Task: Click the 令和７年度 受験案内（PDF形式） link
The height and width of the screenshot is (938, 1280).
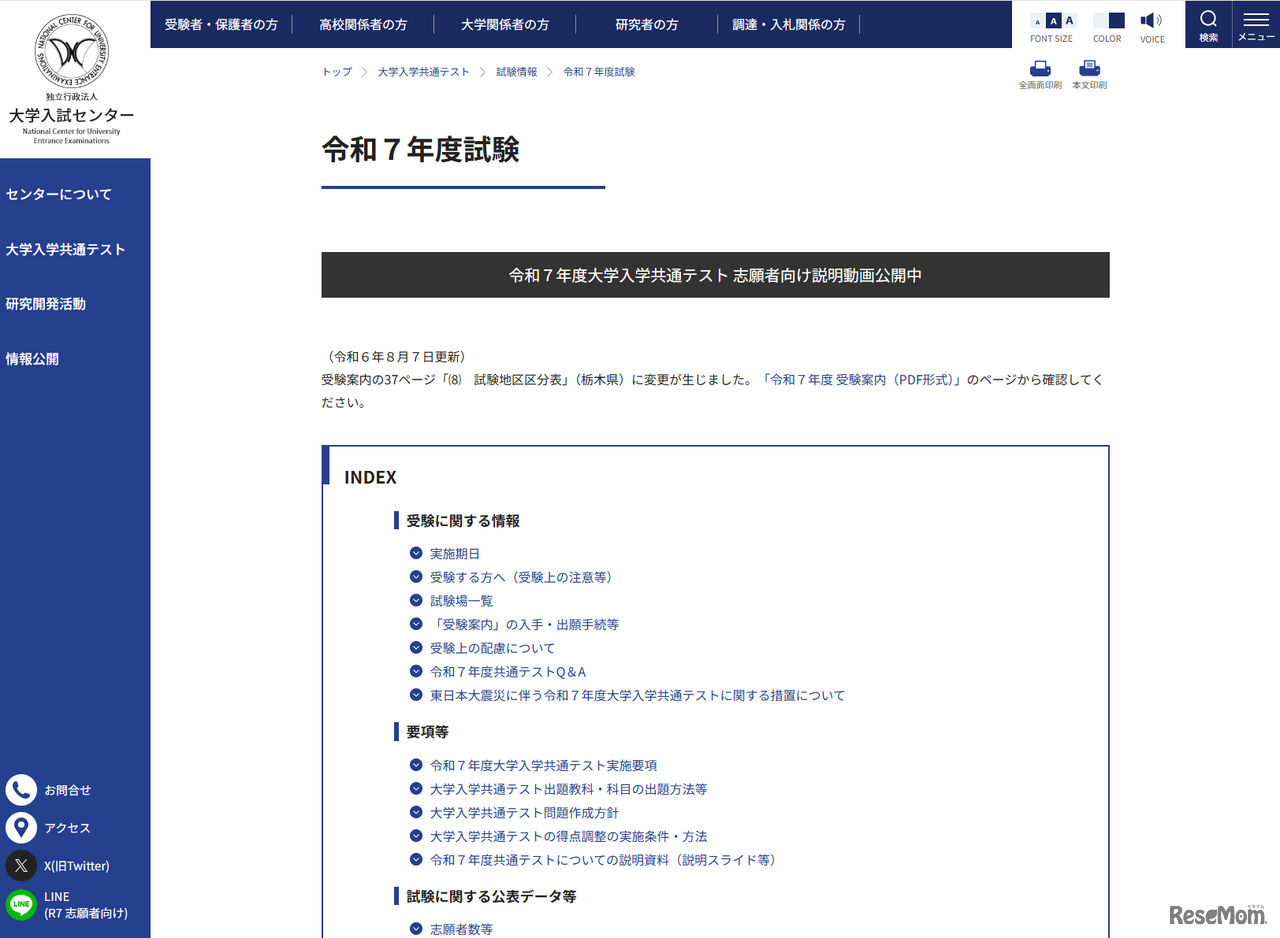Action: pyautogui.click(x=855, y=379)
